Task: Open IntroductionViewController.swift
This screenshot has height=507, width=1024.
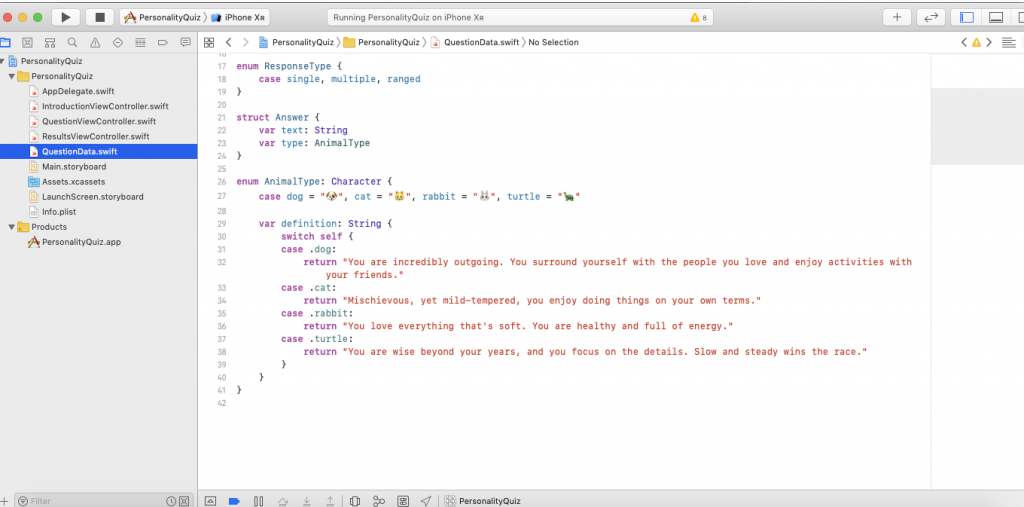Action: pyautogui.click(x=99, y=106)
